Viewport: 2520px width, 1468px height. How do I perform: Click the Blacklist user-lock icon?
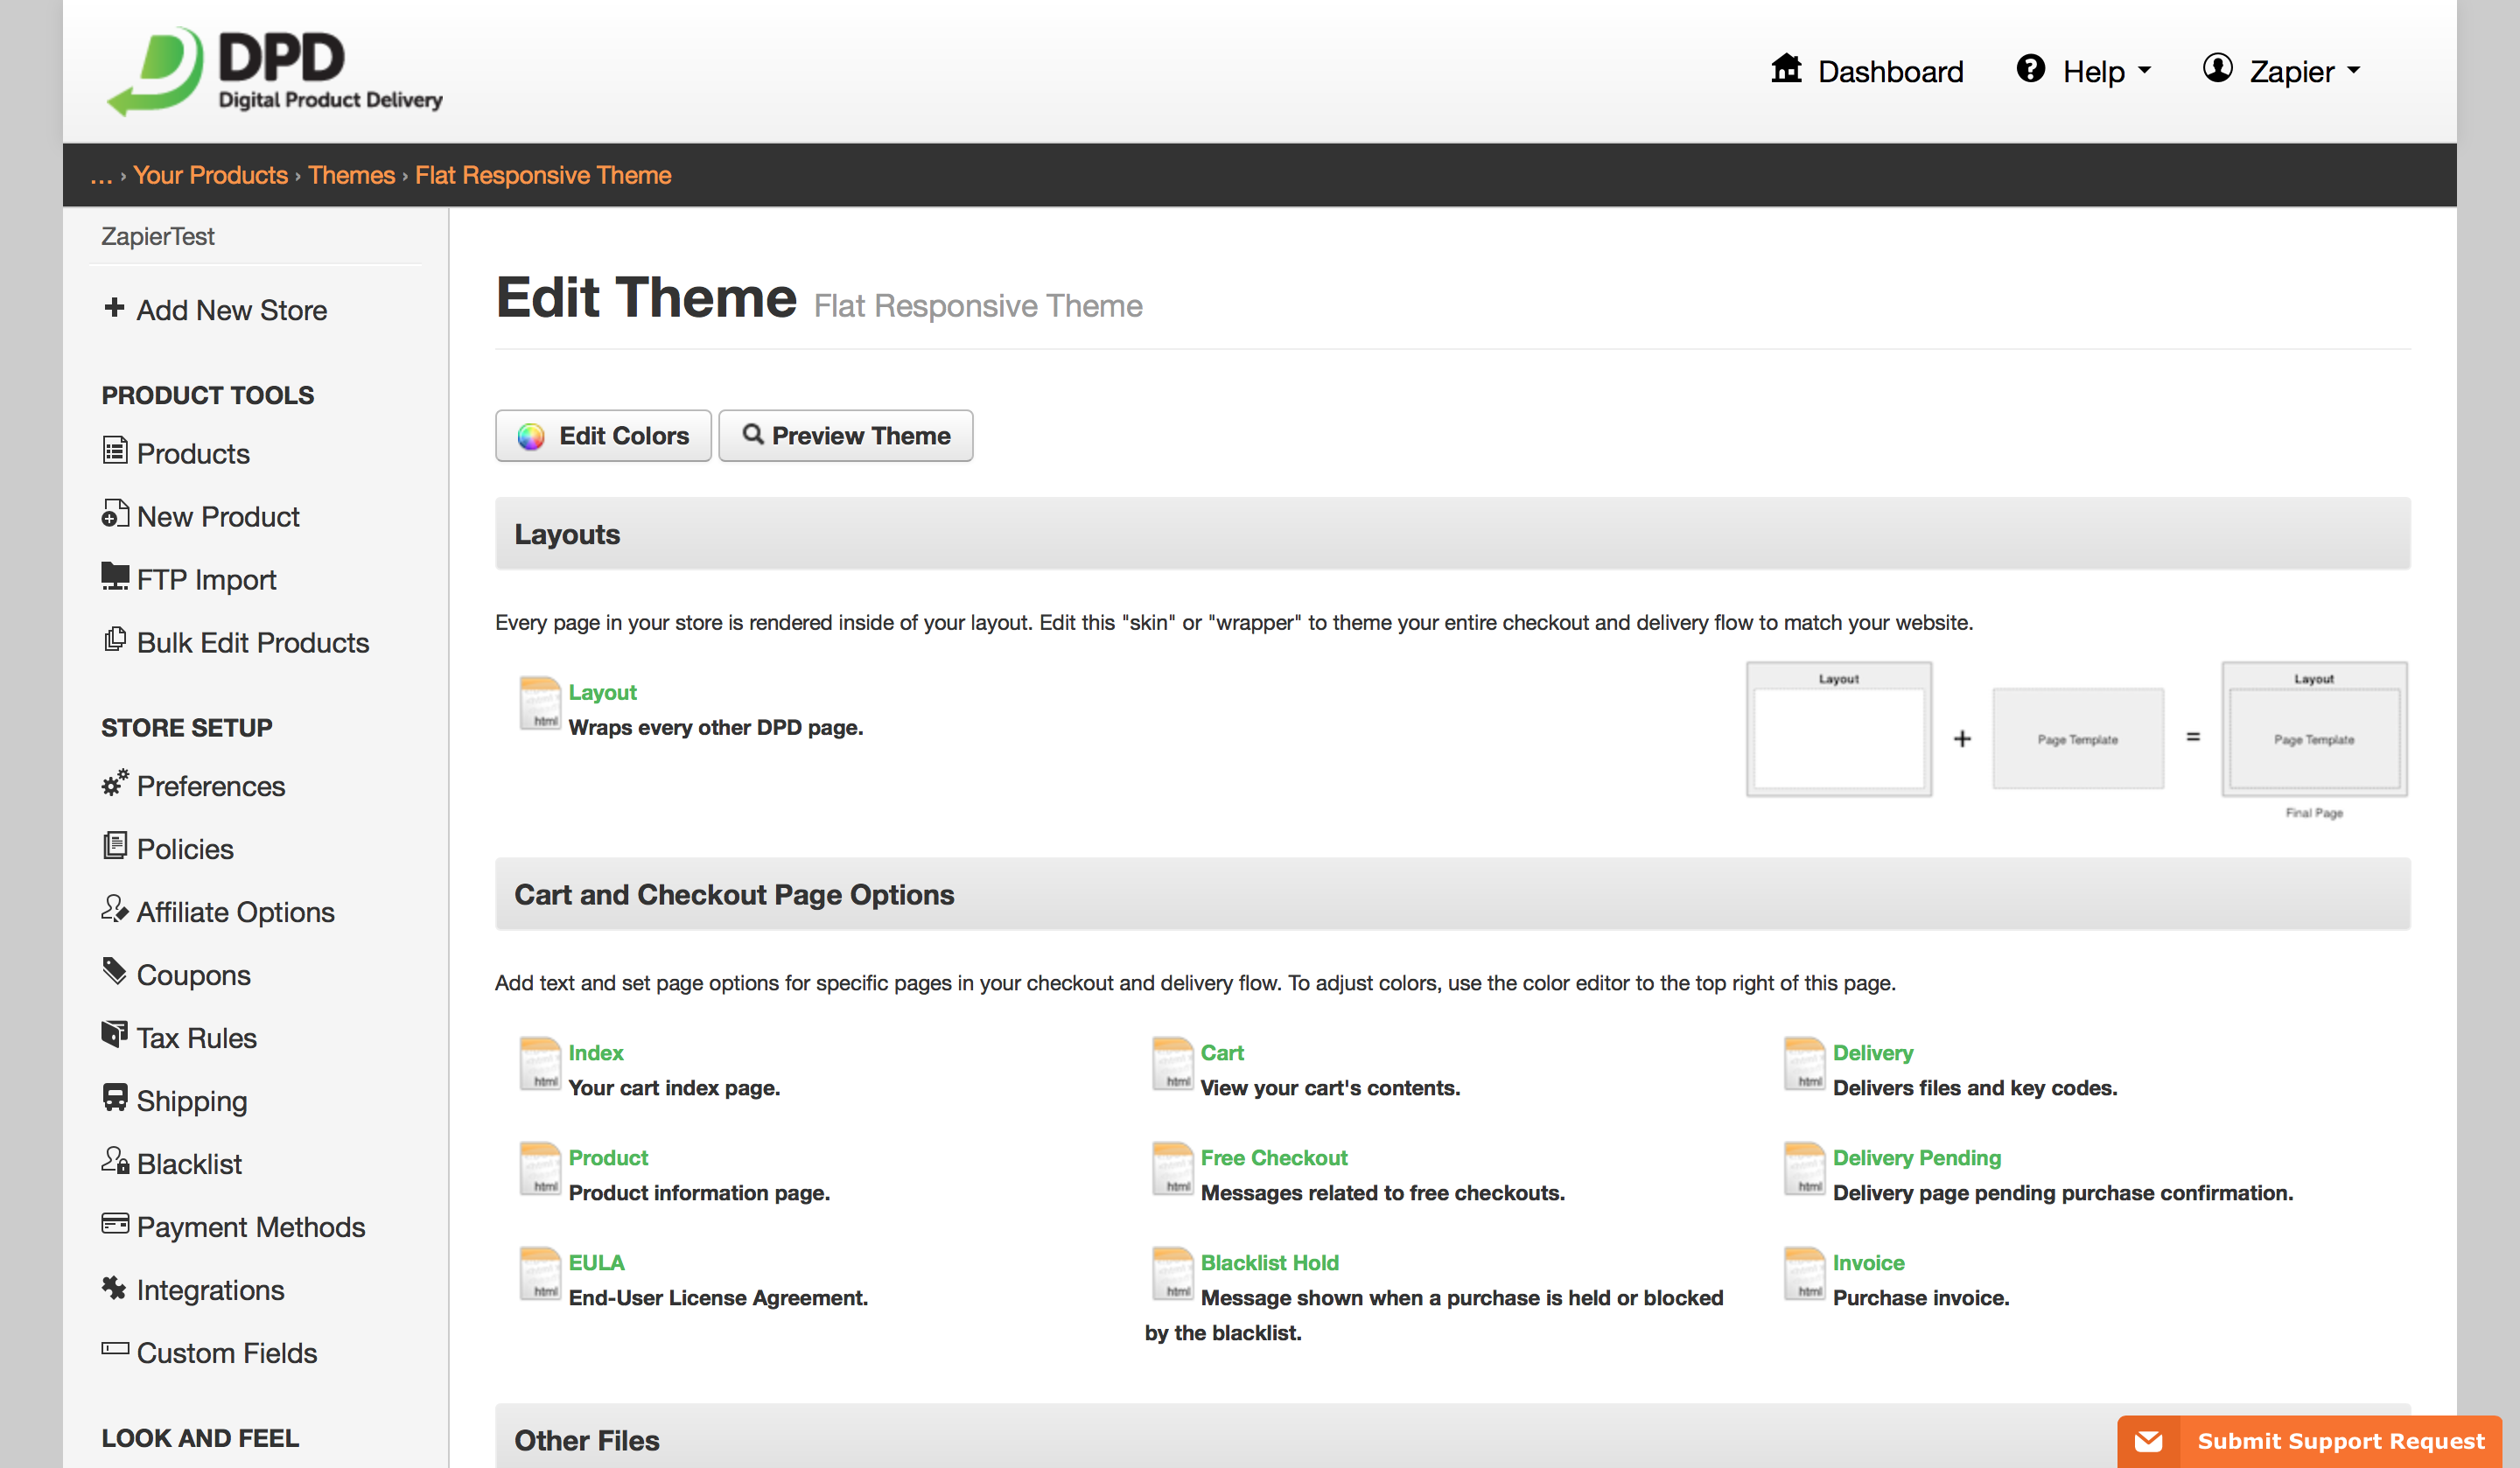pos(115,1161)
